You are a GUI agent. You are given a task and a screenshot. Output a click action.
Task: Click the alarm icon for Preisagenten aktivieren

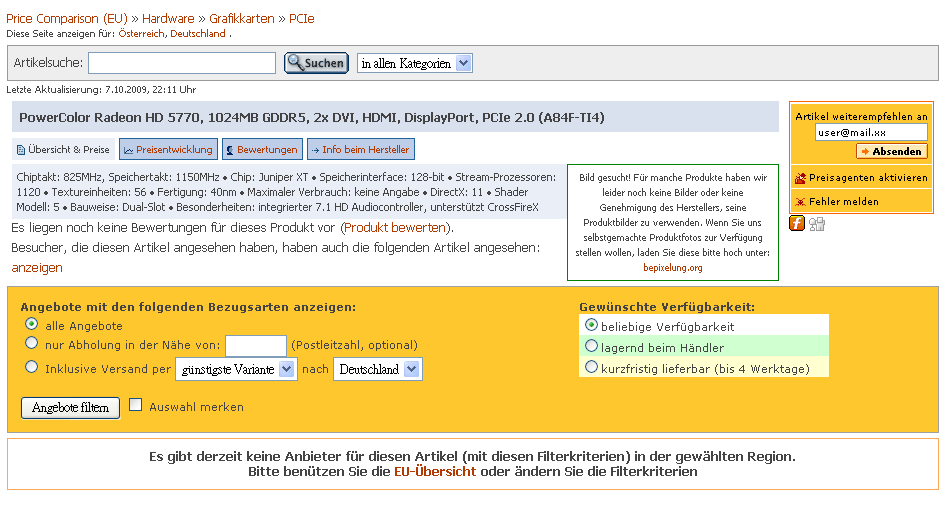click(800, 178)
